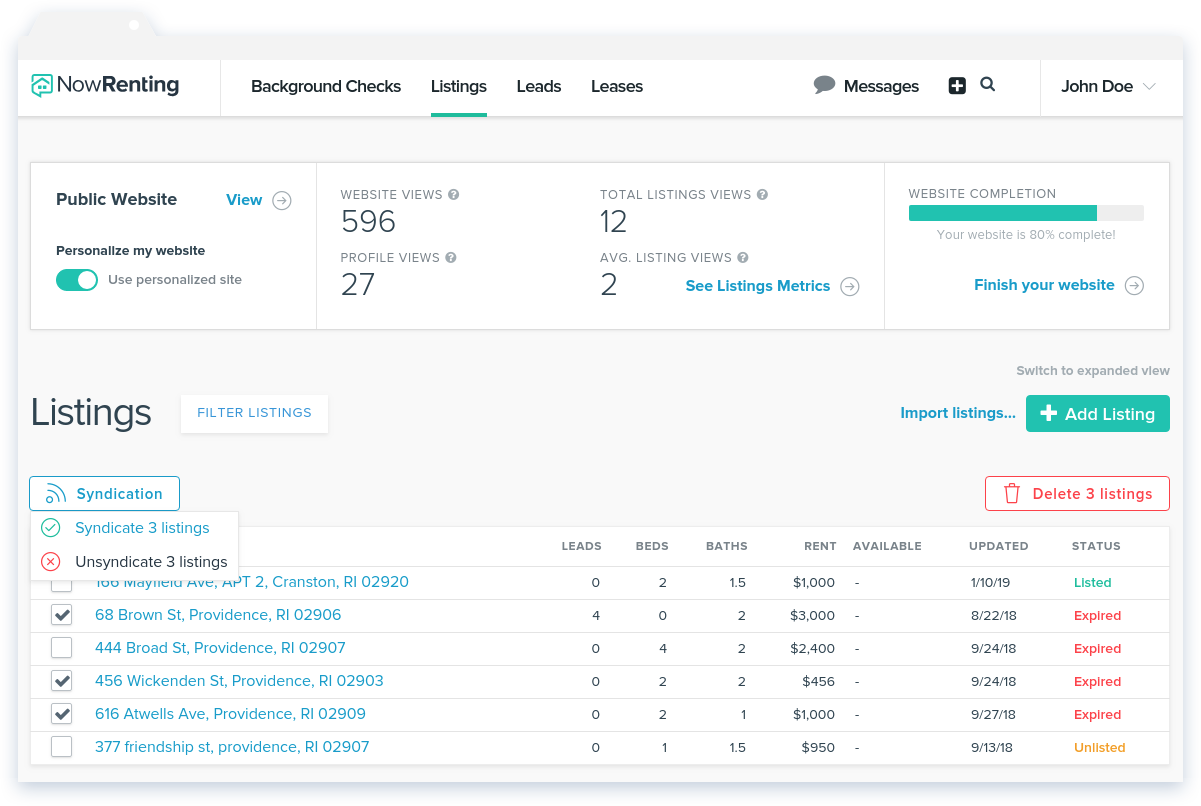Sort by the RENT column header

[820, 547]
